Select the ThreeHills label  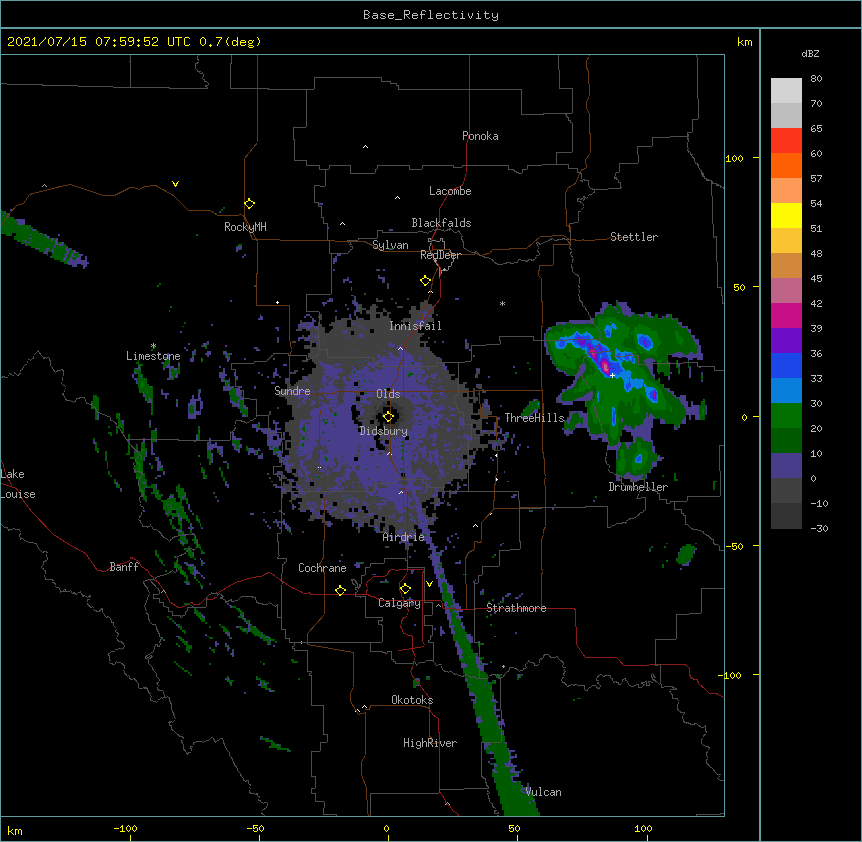tap(534, 418)
